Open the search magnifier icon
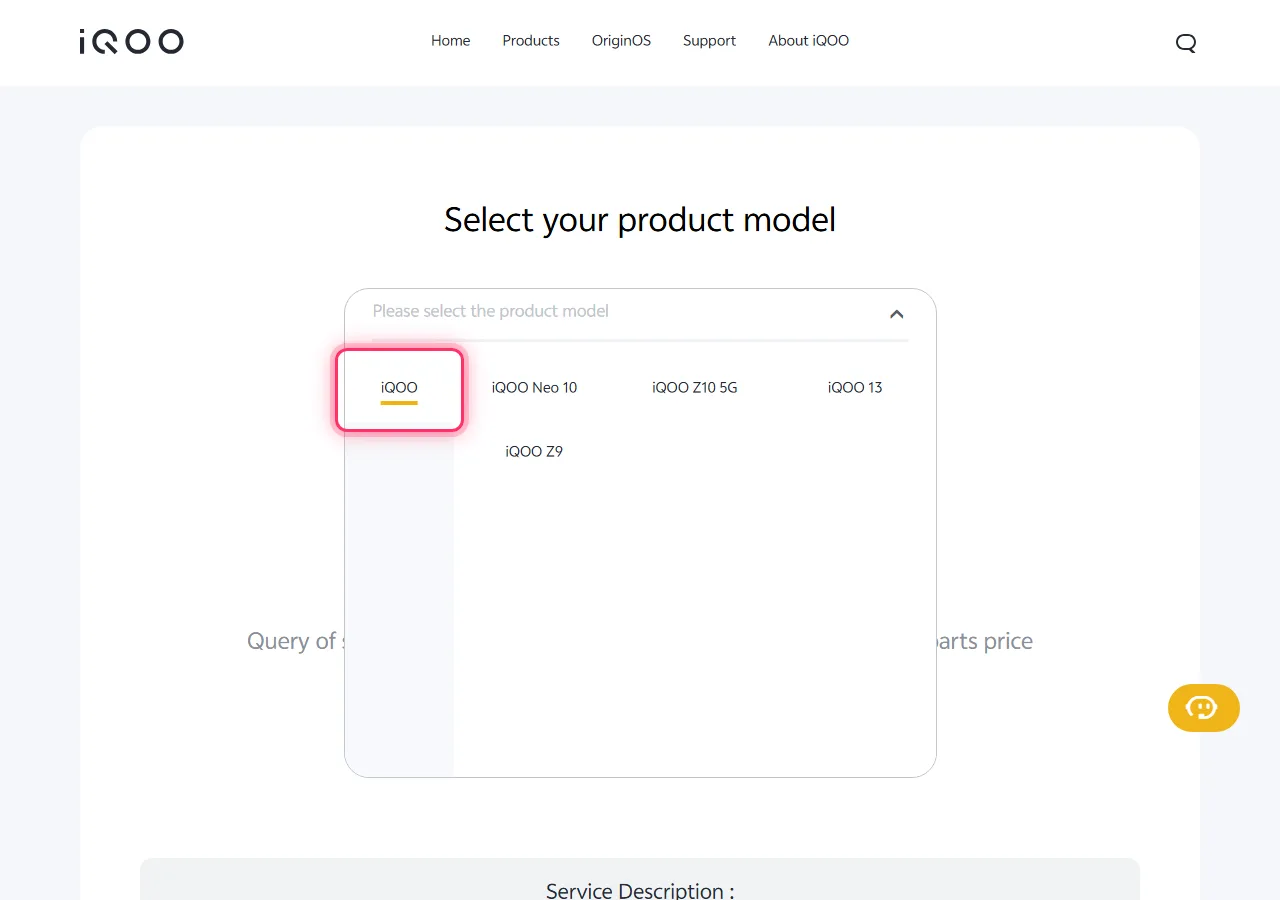 coord(1186,42)
